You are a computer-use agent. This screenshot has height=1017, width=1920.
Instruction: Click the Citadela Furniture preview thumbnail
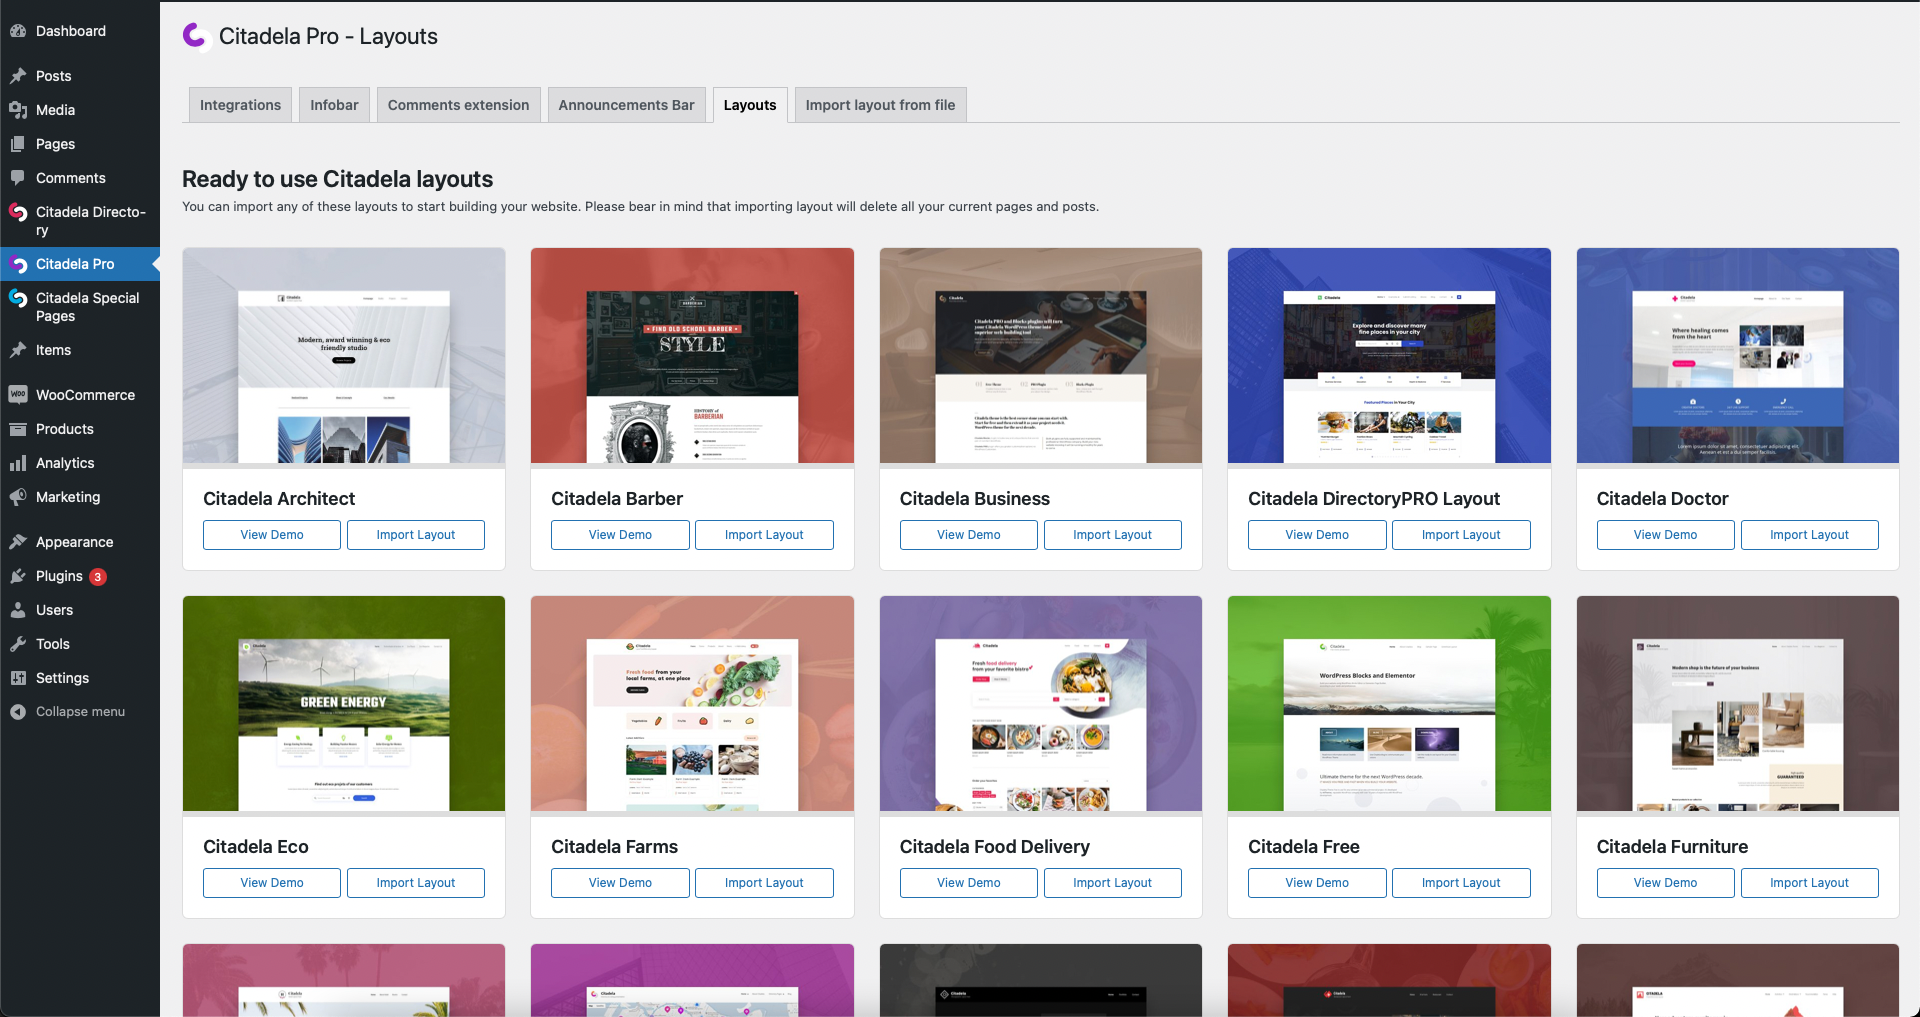point(1738,704)
